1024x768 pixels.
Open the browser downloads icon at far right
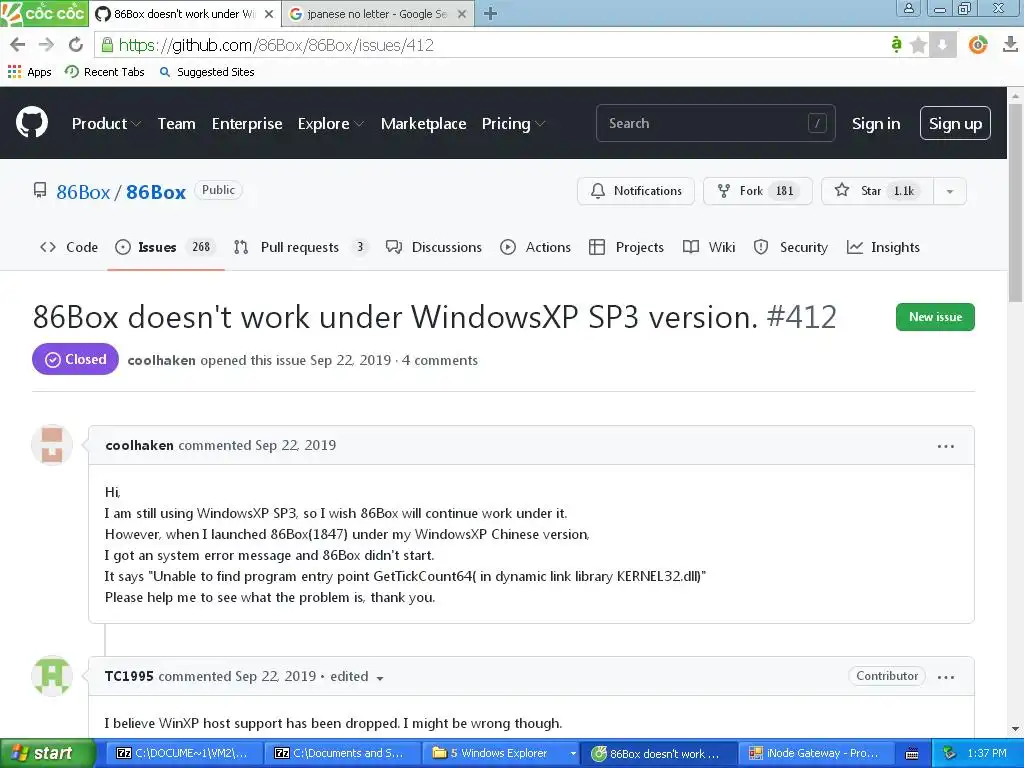[1010, 44]
